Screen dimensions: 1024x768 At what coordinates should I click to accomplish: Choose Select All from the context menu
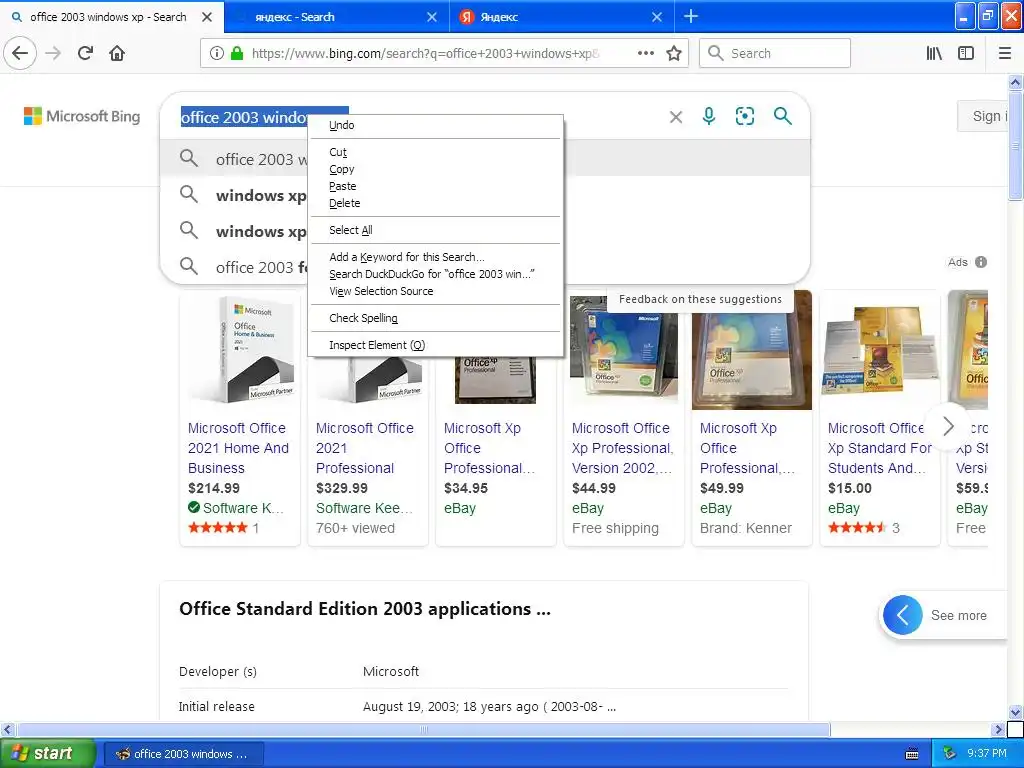pyautogui.click(x=436, y=230)
